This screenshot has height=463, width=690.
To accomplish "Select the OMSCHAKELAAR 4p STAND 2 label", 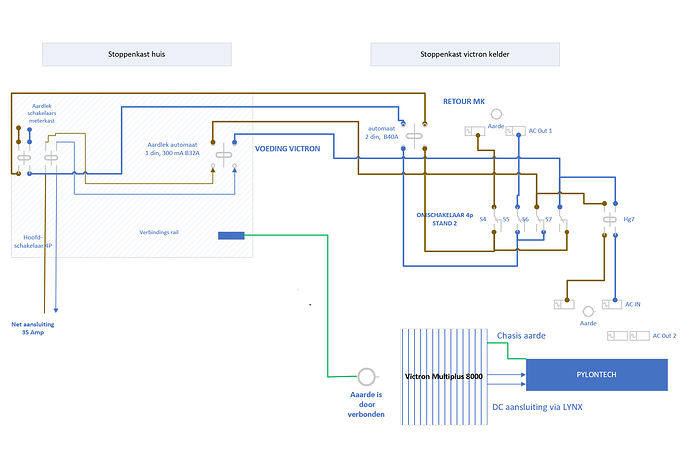I will [444, 219].
